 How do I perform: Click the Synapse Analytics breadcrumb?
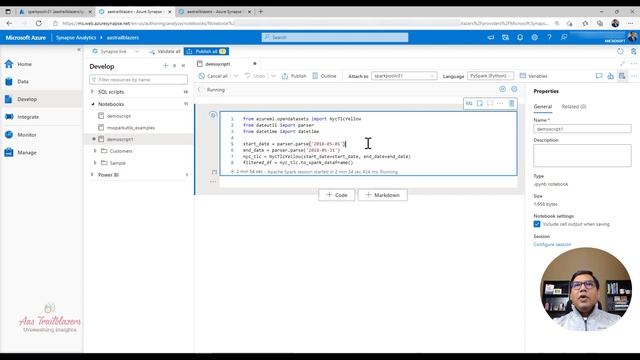[76, 38]
